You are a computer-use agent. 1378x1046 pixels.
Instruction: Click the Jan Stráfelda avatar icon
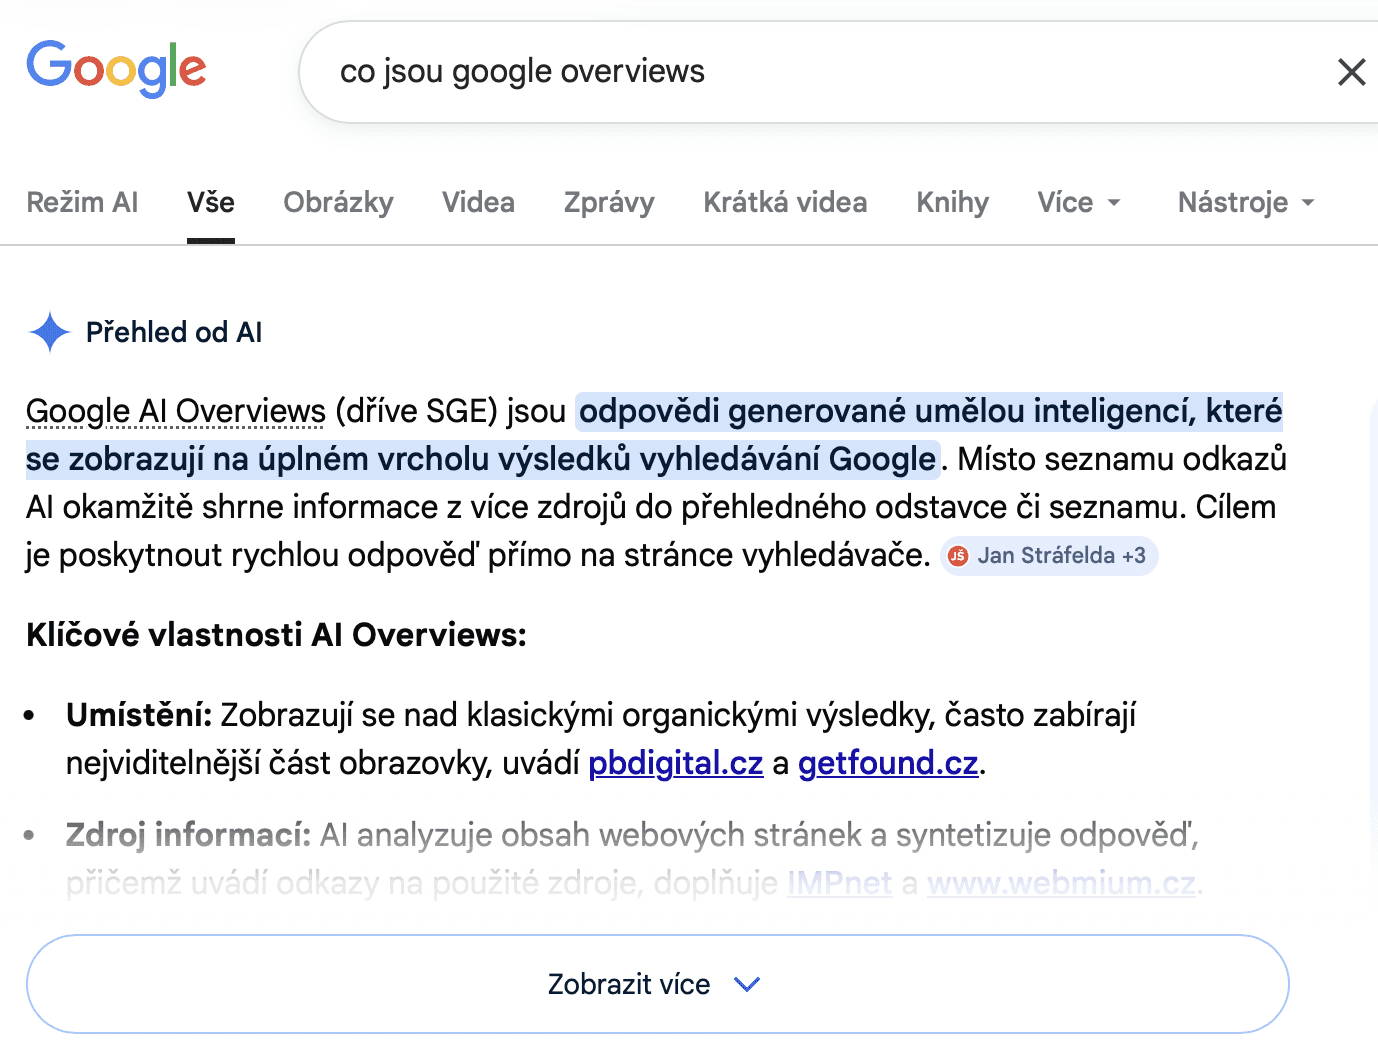(x=958, y=556)
